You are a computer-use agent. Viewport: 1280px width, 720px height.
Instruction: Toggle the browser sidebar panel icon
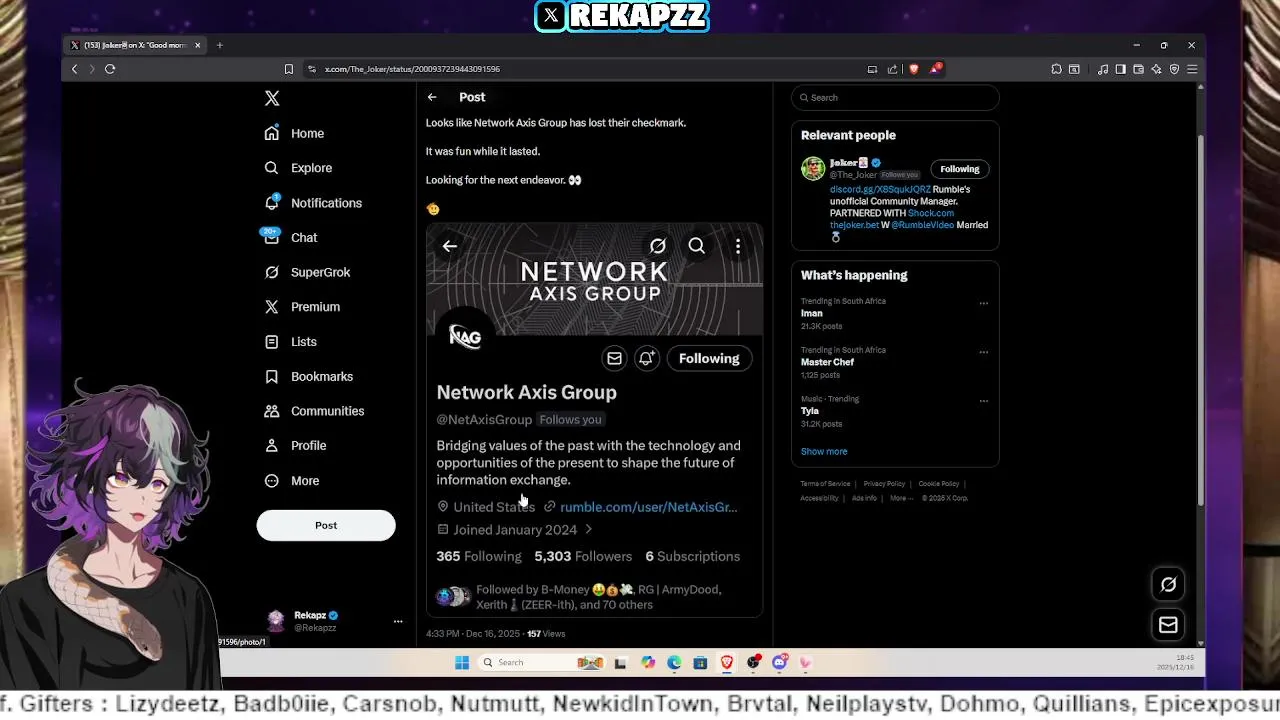pyautogui.click(x=1120, y=69)
